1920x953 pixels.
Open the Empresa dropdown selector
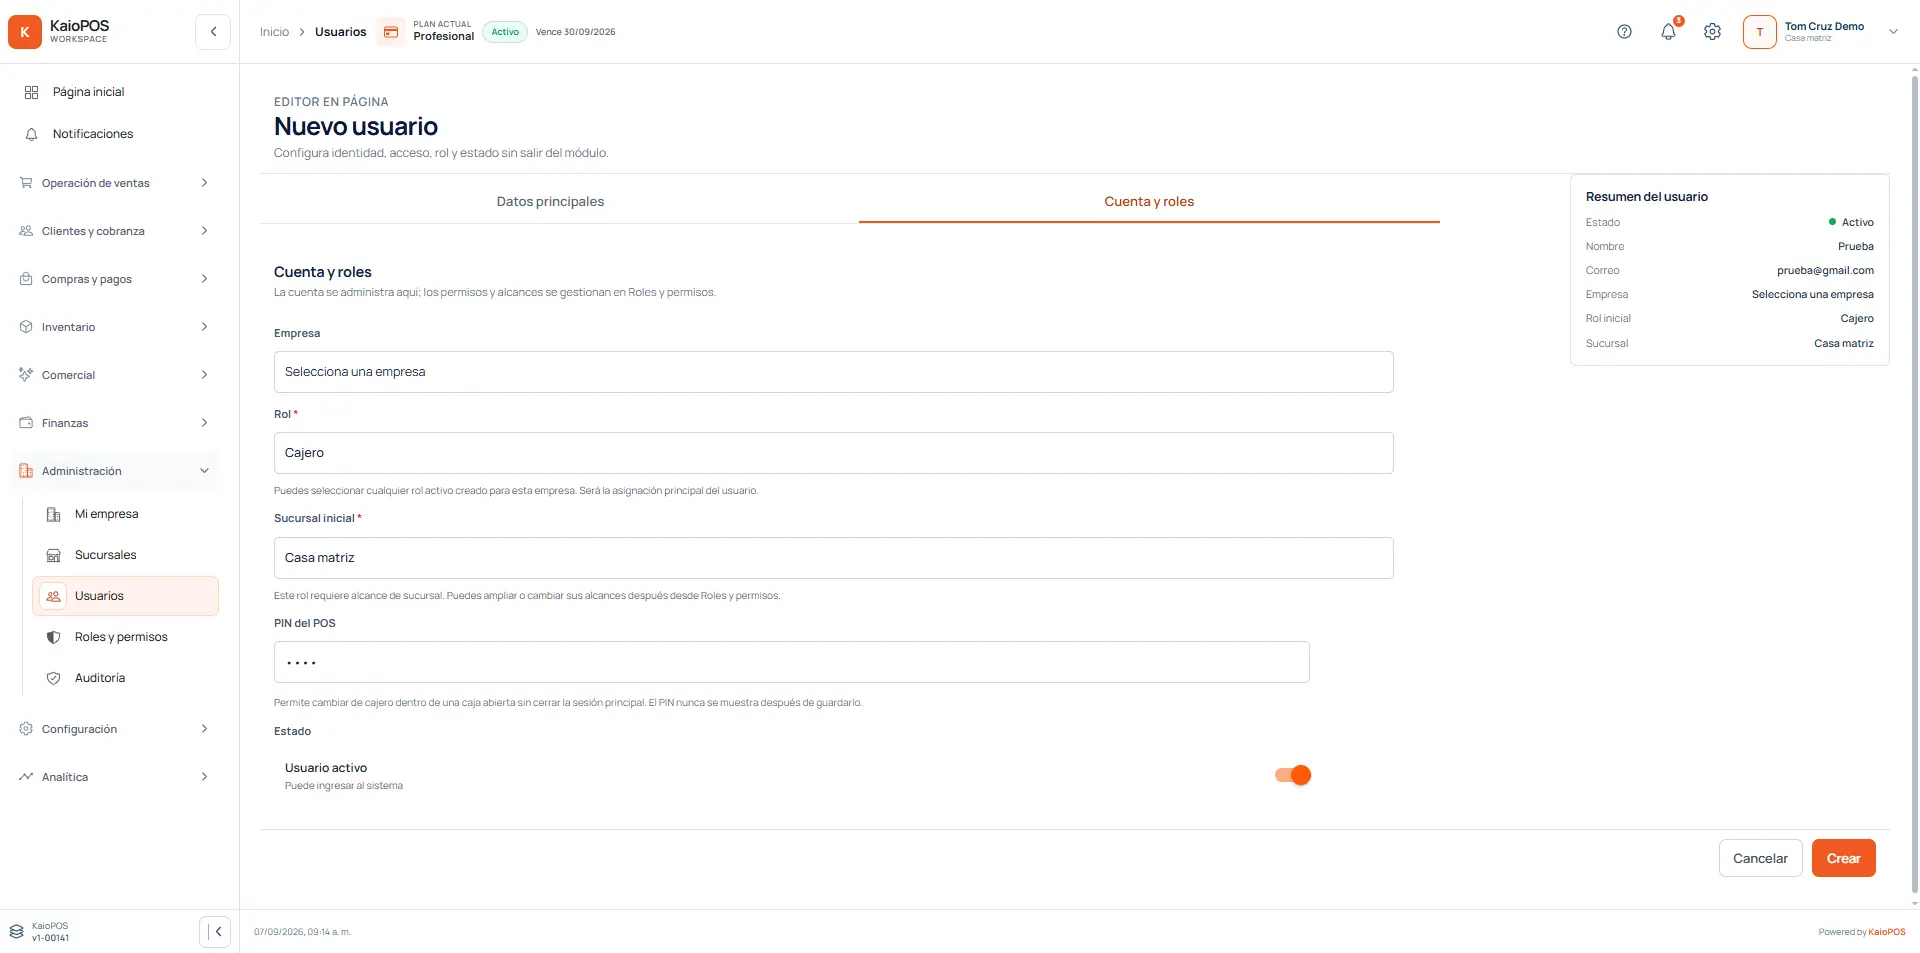(x=833, y=372)
